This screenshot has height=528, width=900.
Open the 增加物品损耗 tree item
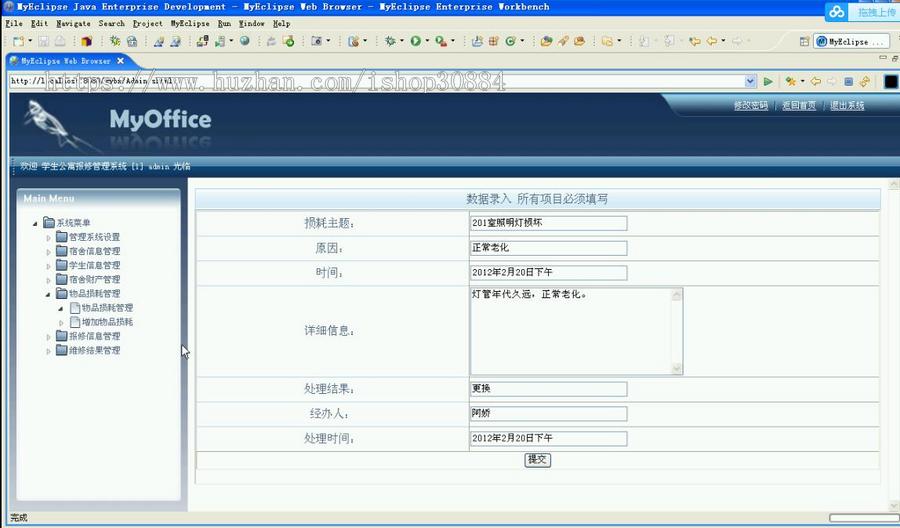tap(107, 322)
